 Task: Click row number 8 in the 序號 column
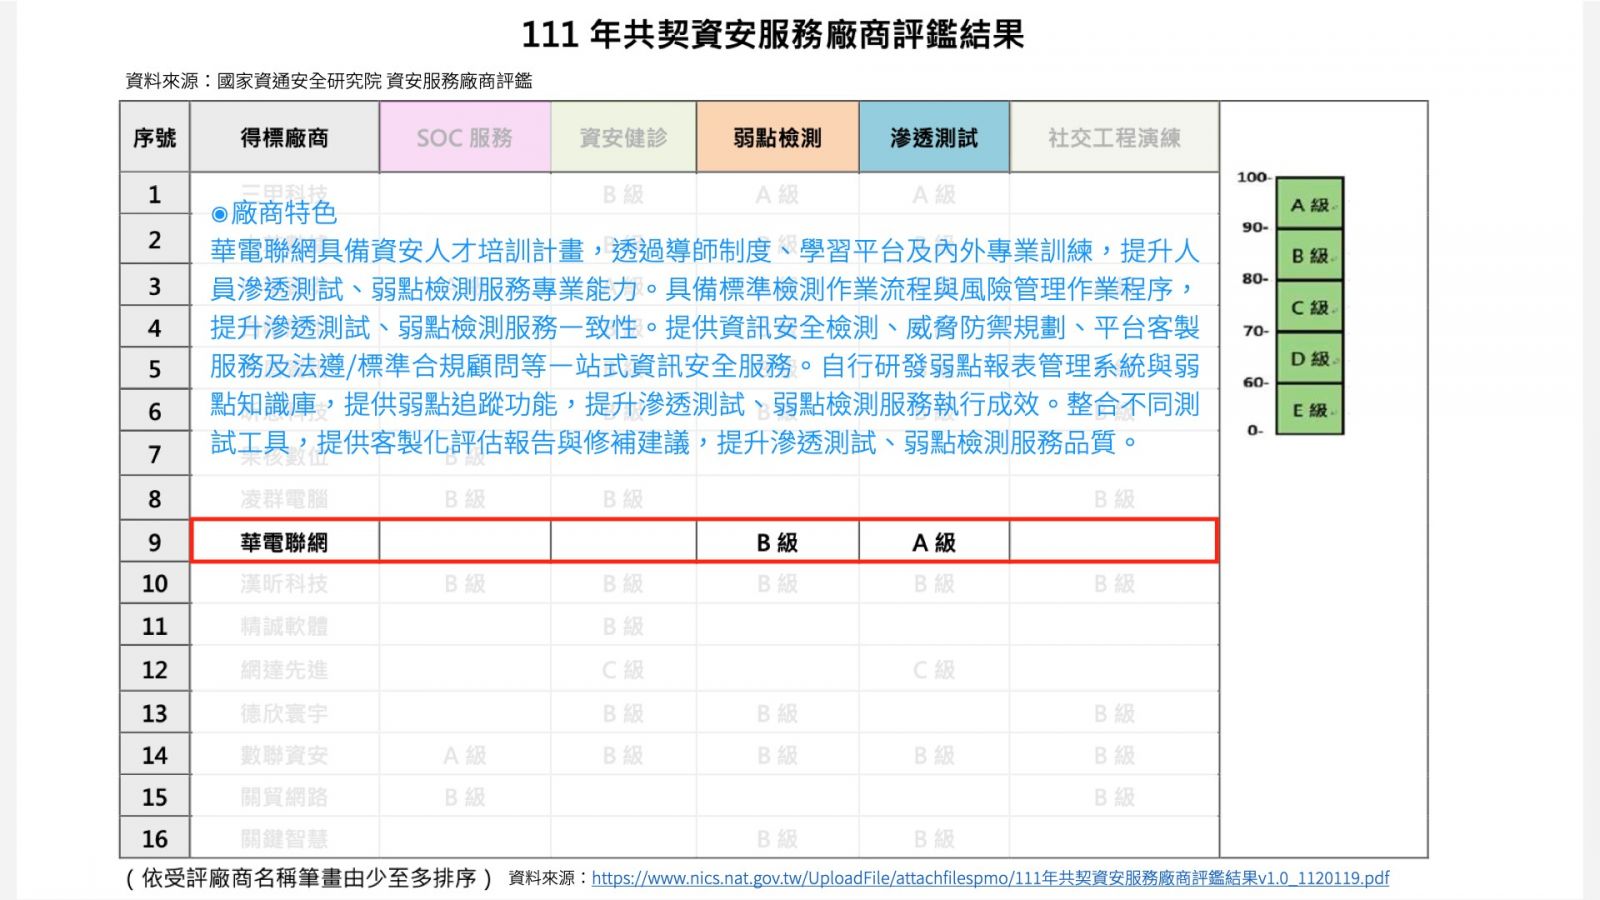click(155, 499)
